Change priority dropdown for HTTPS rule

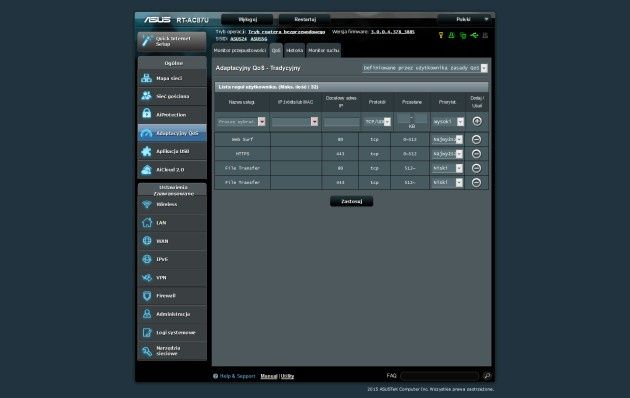coord(447,154)
